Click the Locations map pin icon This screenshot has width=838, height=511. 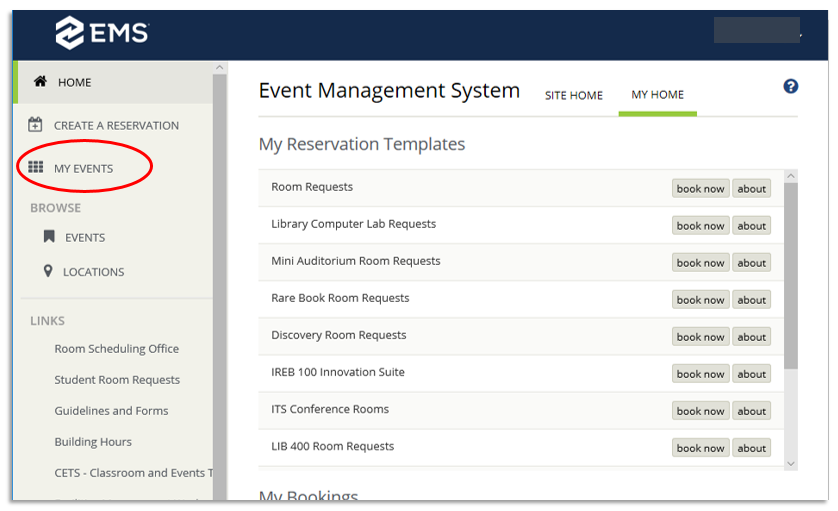click(48, 271)
